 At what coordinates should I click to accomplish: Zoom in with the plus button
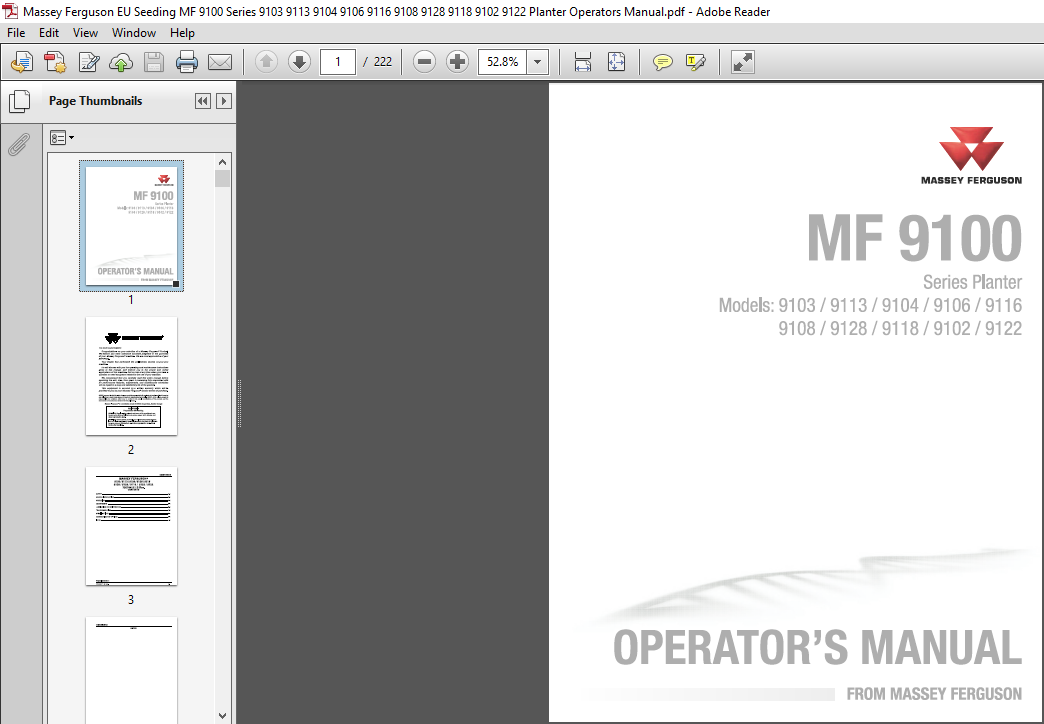pyautogui.click(x=458, y=62)
